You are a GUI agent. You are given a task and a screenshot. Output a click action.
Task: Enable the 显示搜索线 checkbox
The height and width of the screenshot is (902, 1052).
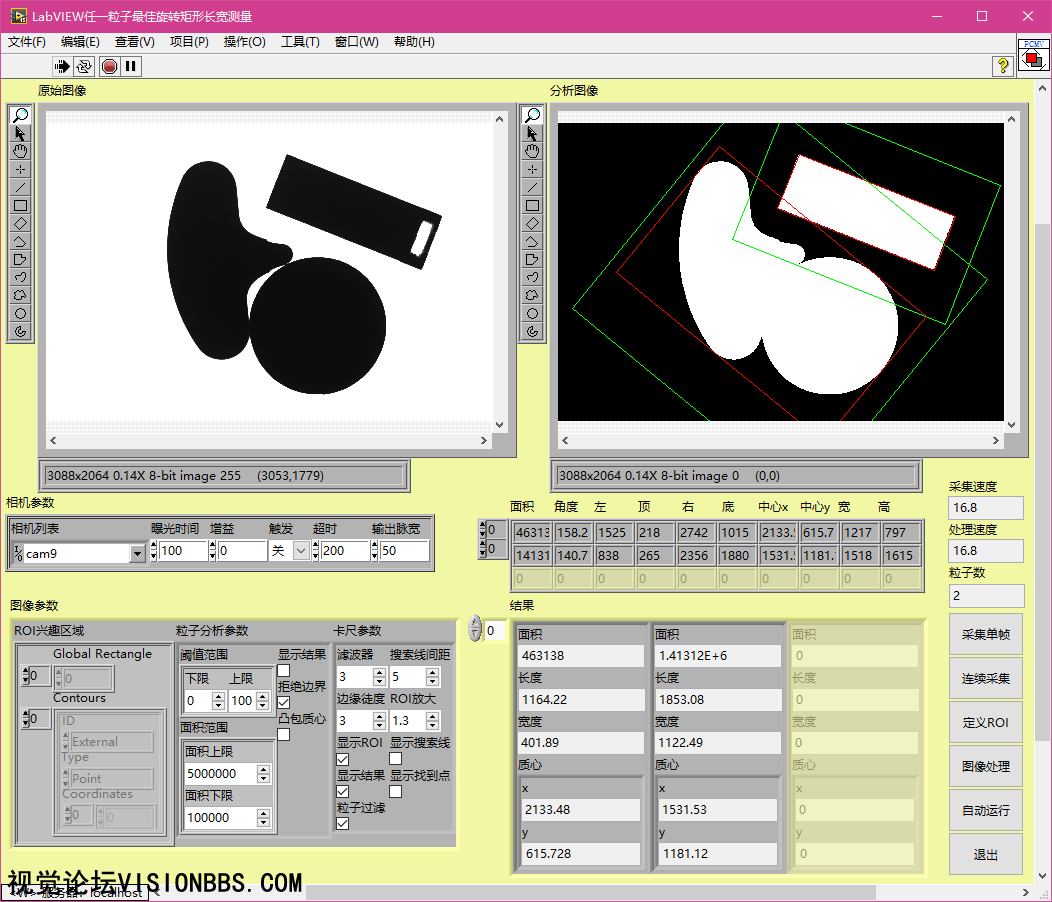point(396,759)
